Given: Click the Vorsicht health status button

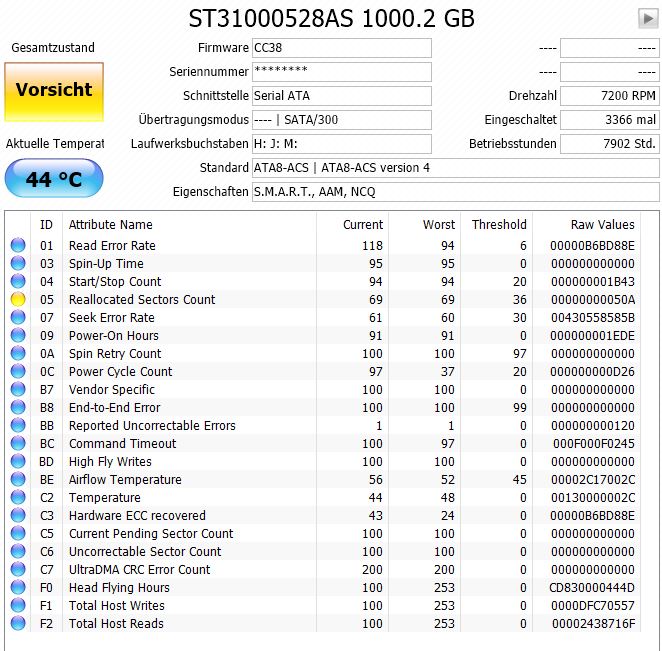Looking at the screenshot, I should click(54, 92).
